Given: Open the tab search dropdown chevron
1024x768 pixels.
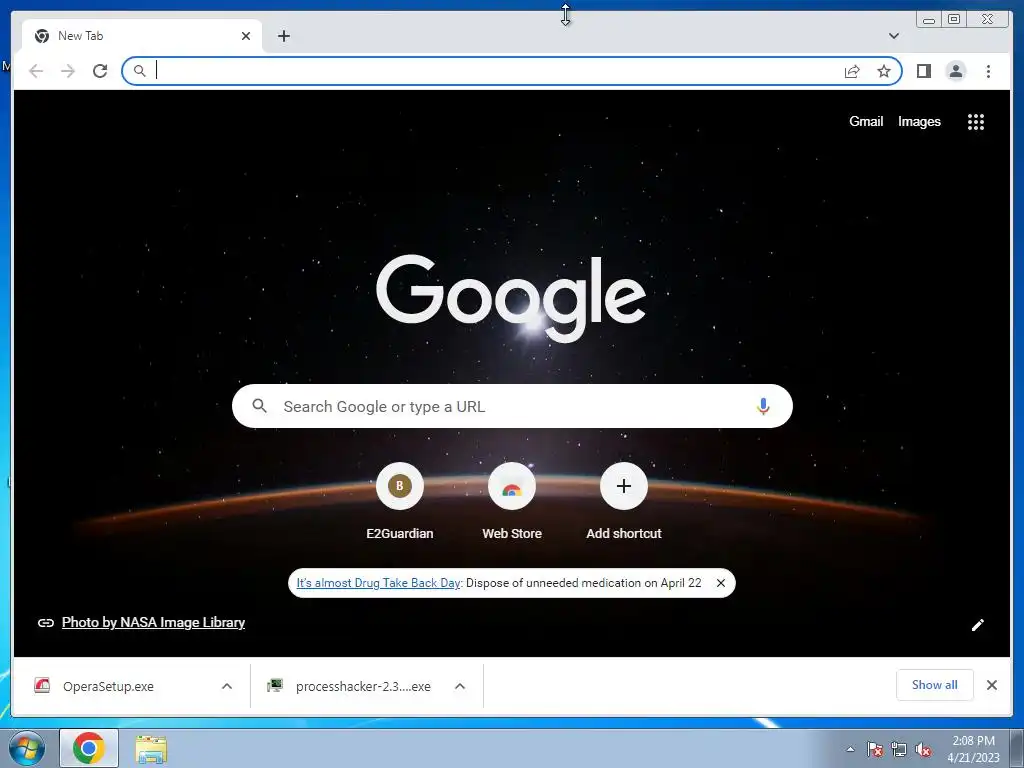Looking at the screenshot, I should [894, 36].
